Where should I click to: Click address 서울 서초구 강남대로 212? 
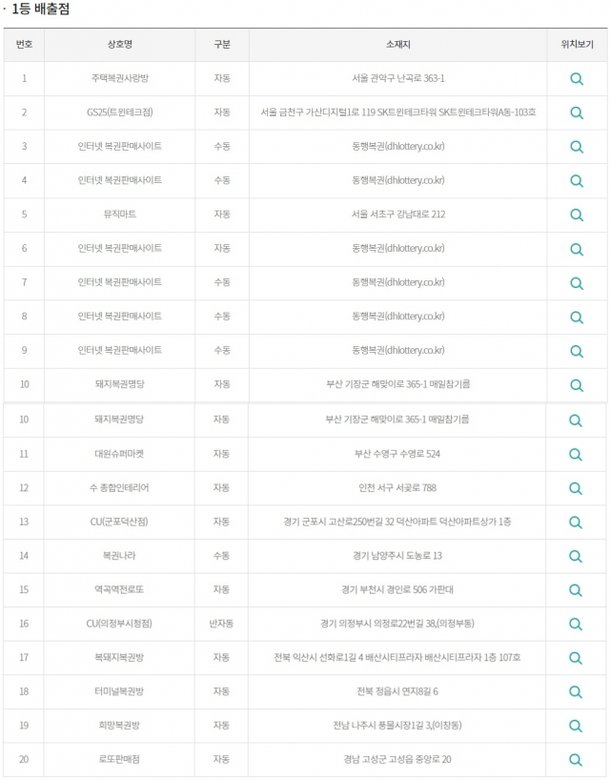pos(398,214)
